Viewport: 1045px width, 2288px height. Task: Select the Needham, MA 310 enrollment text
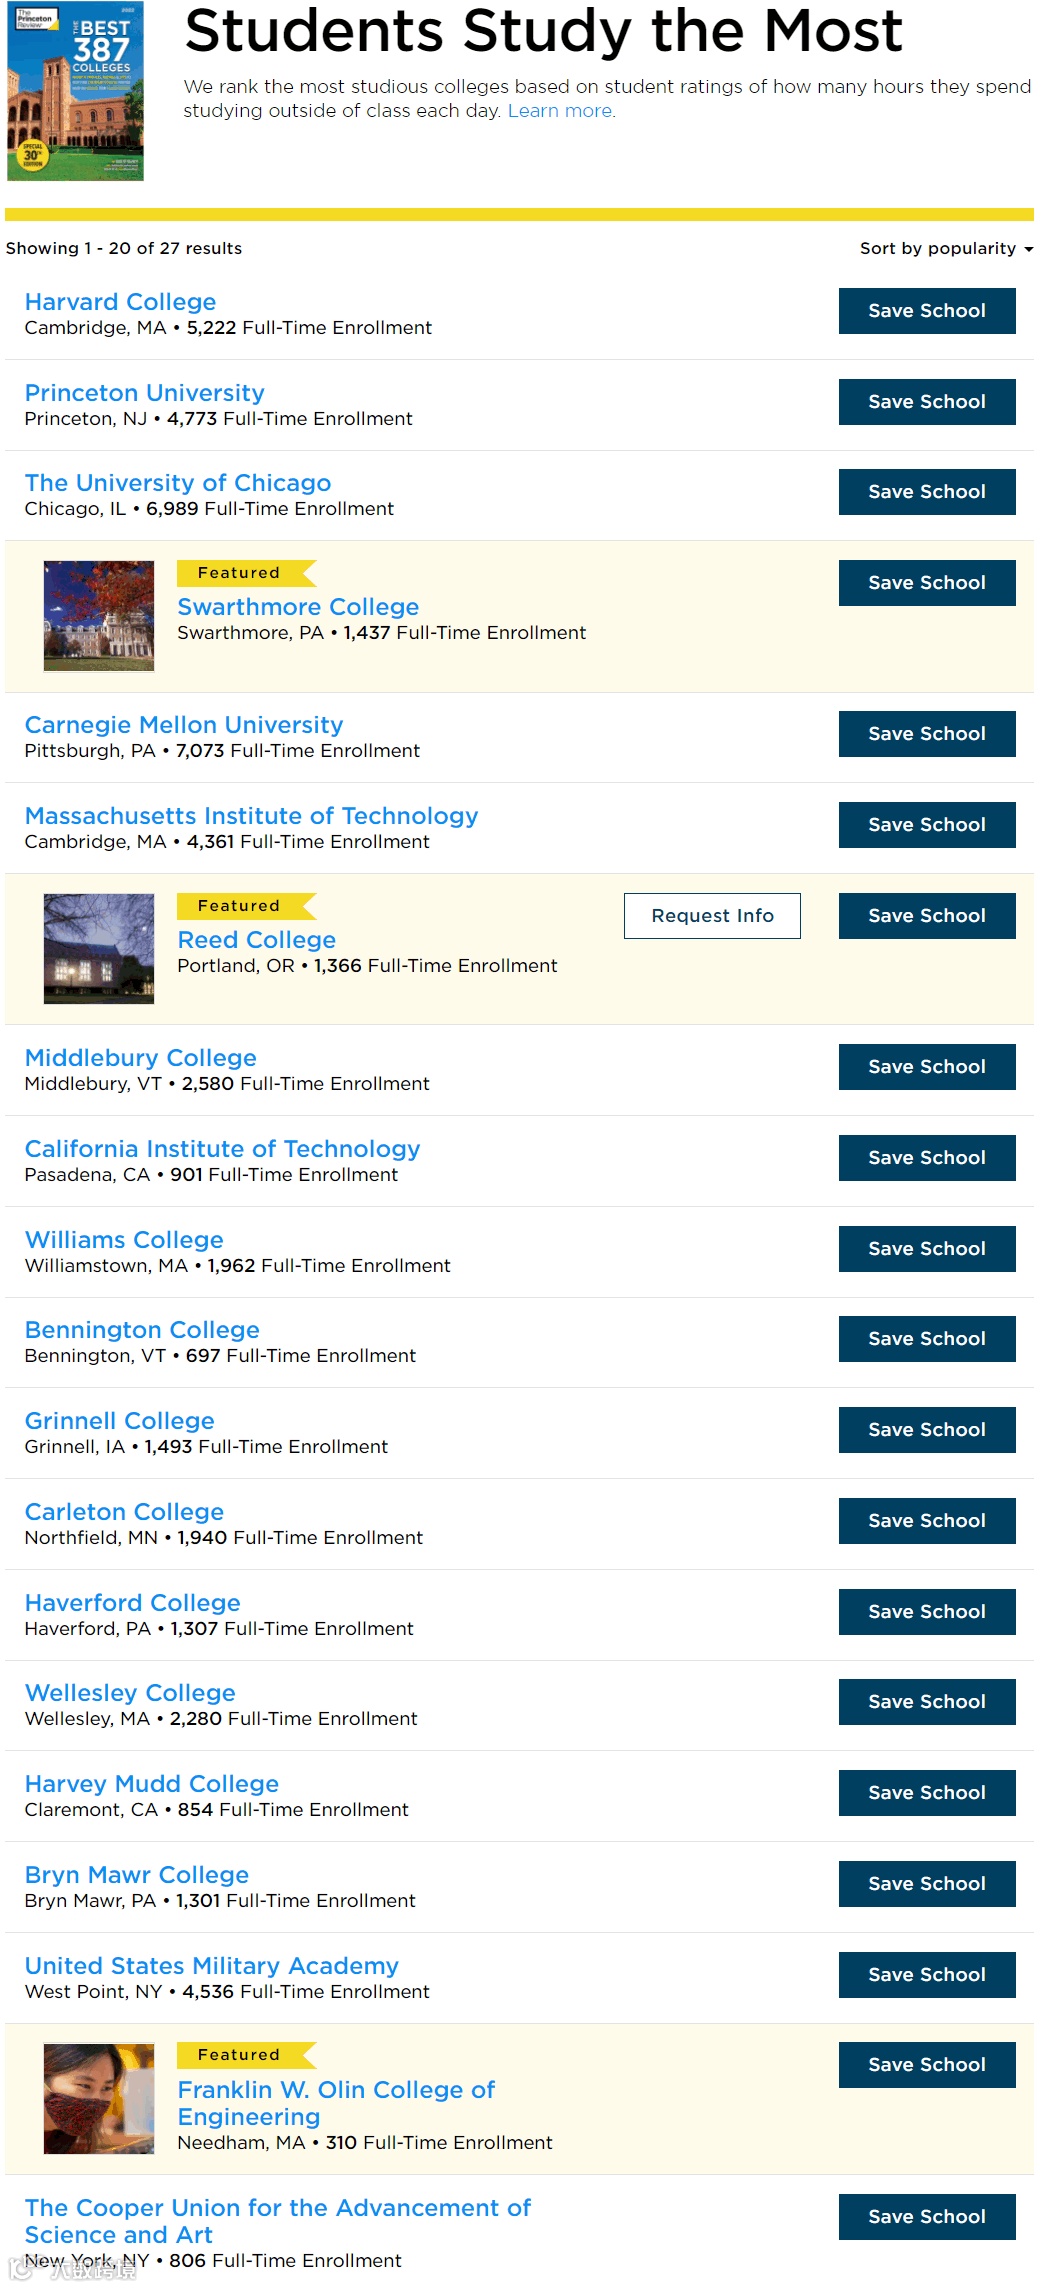coord(365,2143)
